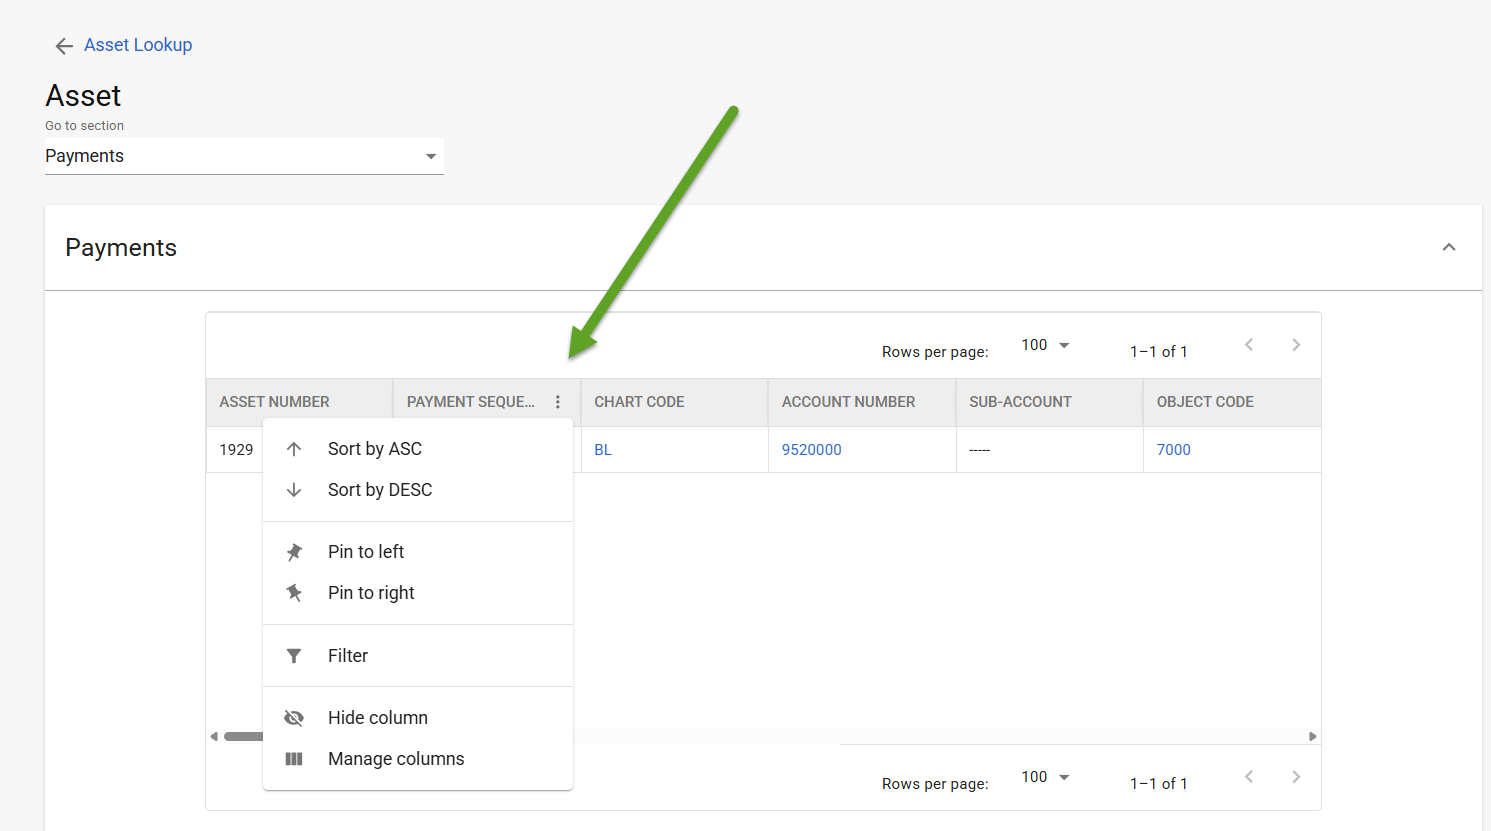Click the bottom previous page arrow
This screenshot has height=831, width=1491.
pyautogui.click(x=1249, y=777)
